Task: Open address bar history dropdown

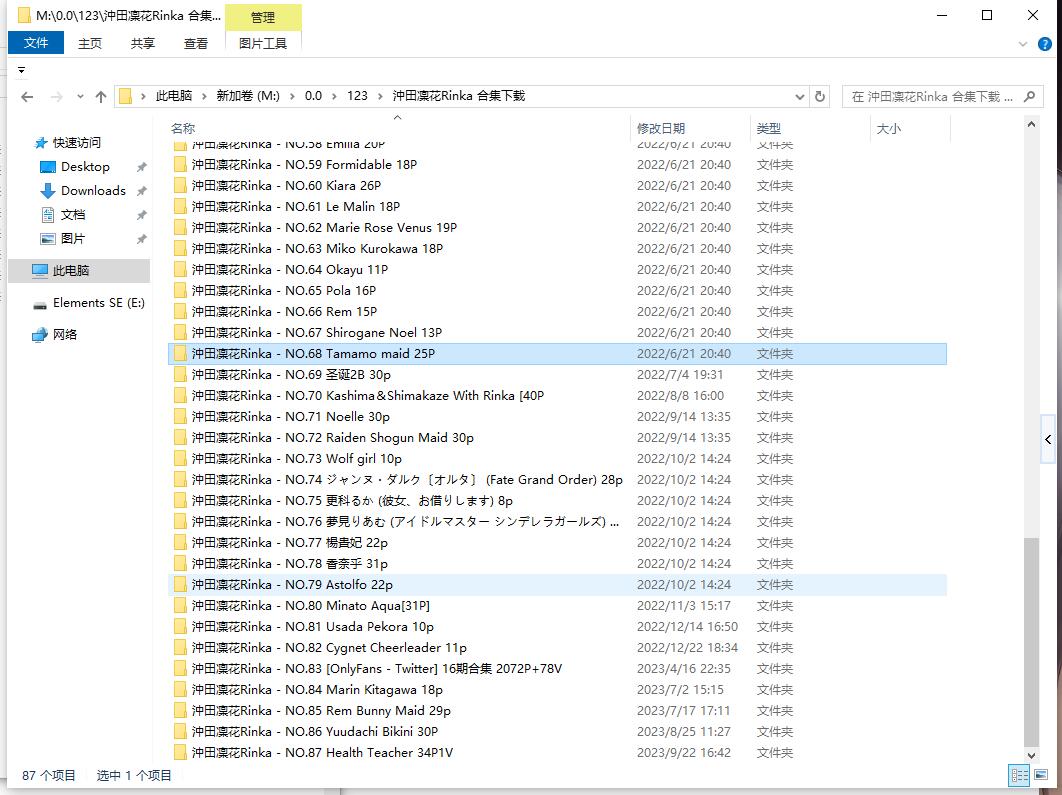Action: click(799, 97)
